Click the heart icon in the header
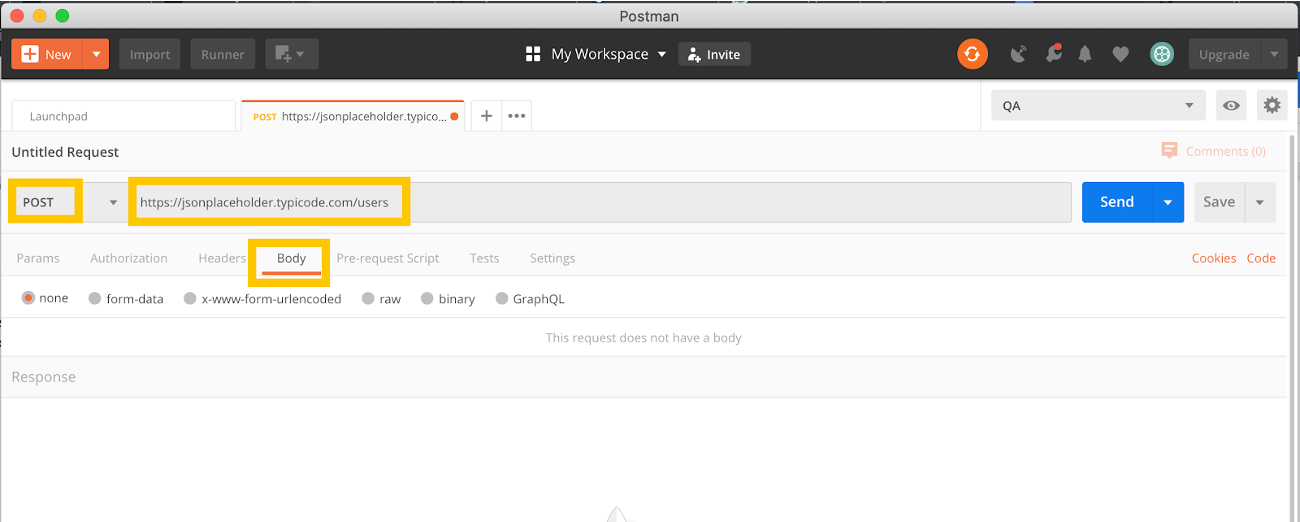Viewport: 1300px width, 522px height. coord(1120,54)
